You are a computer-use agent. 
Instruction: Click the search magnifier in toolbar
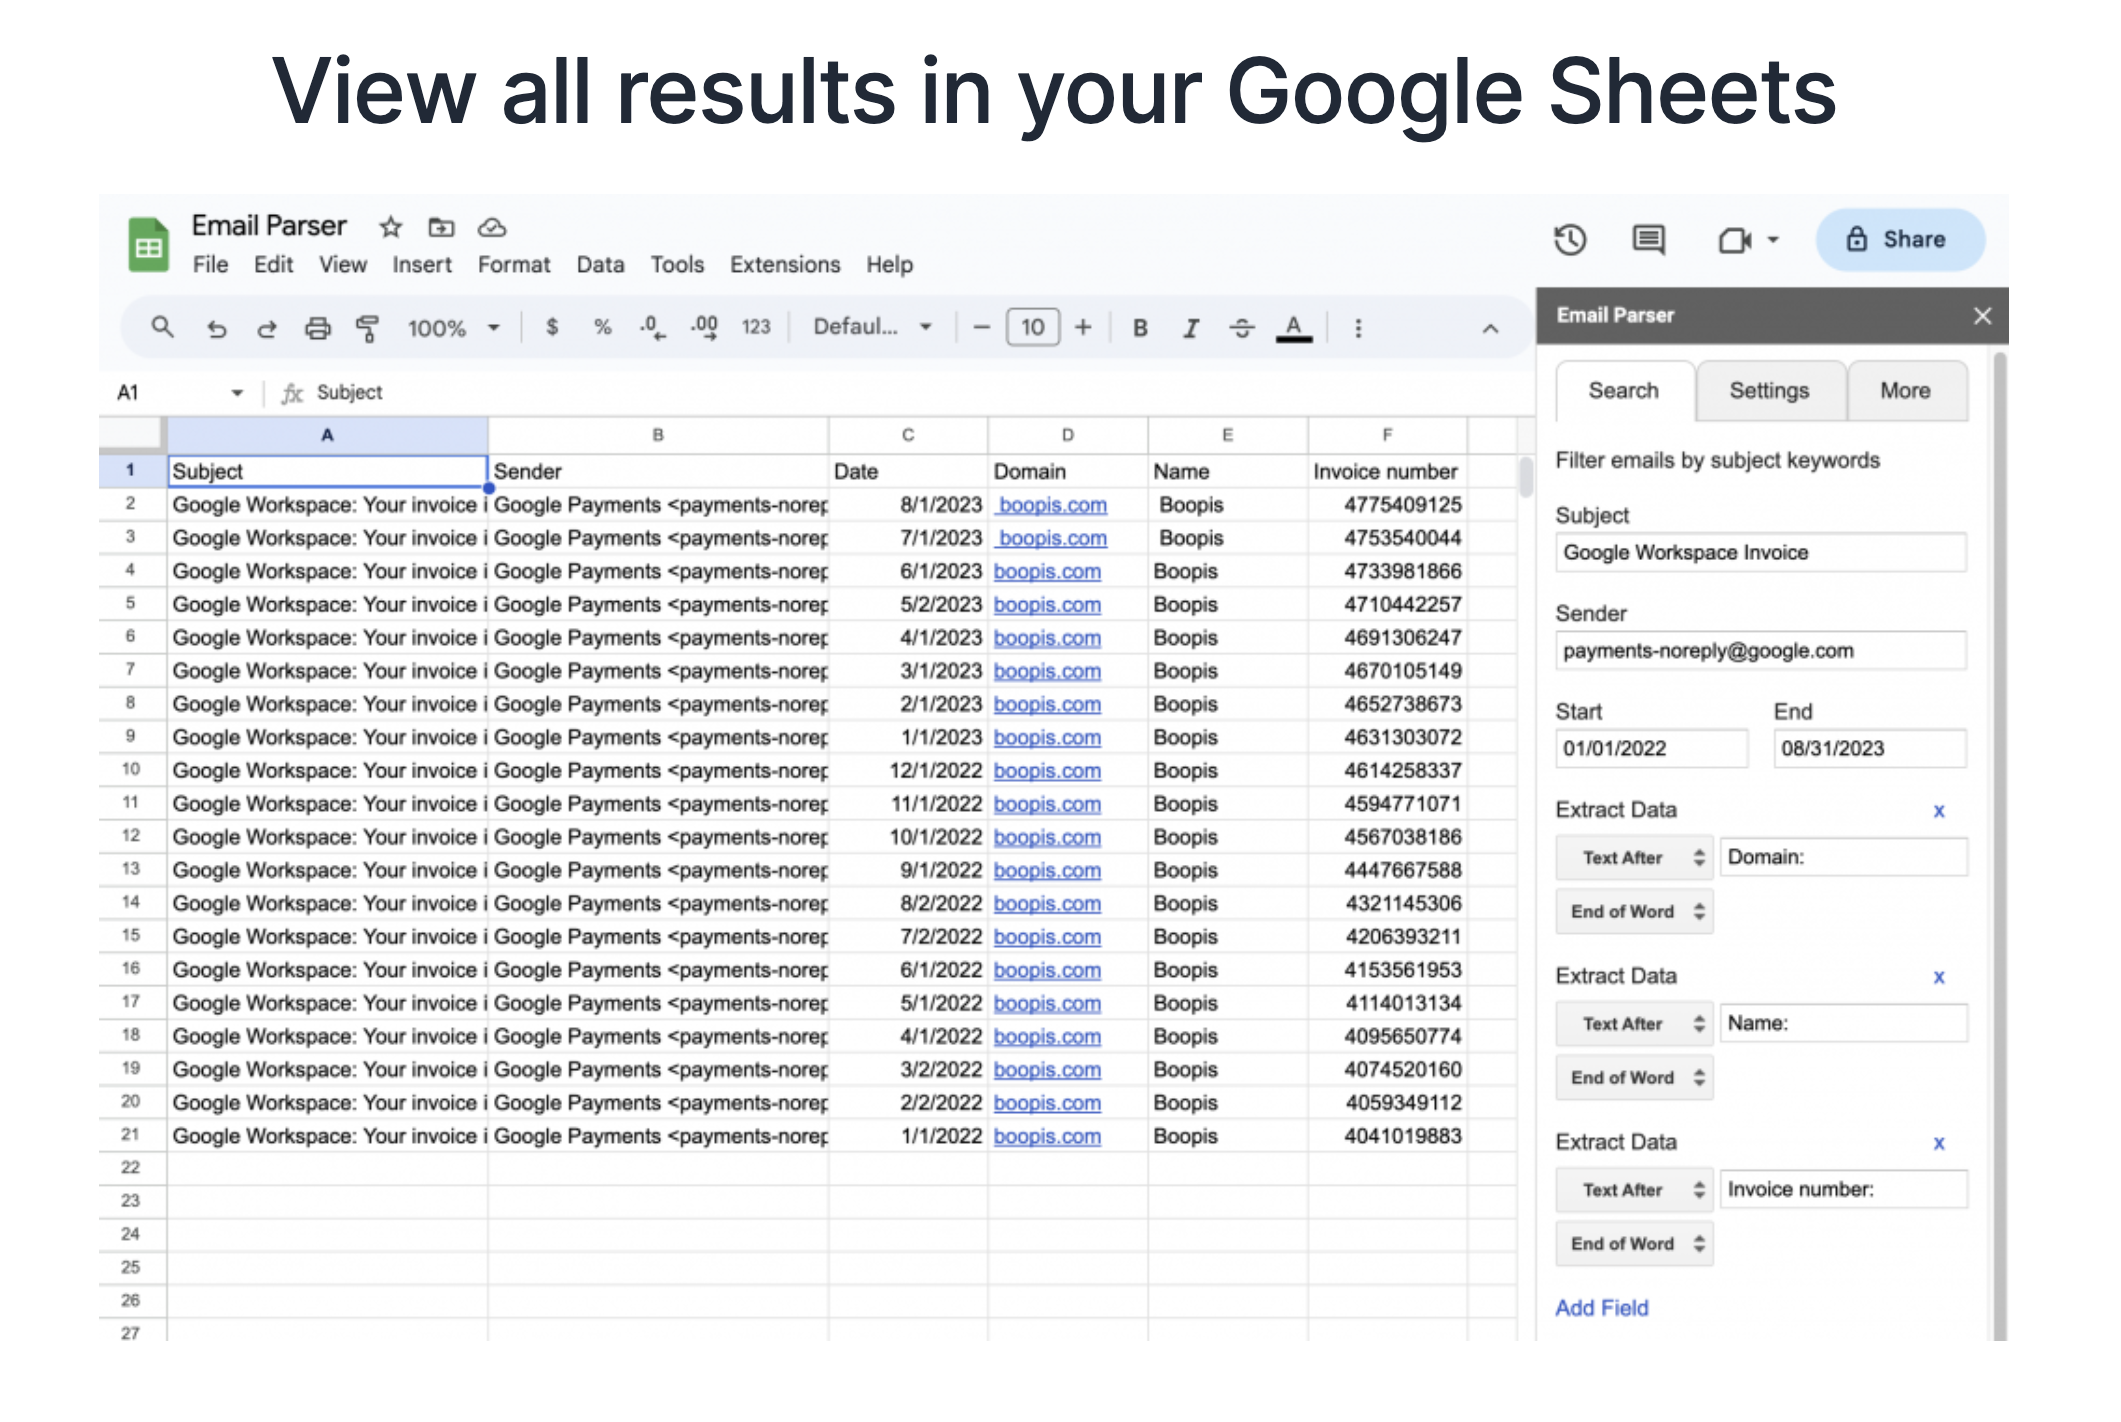(x=162, y=327)
